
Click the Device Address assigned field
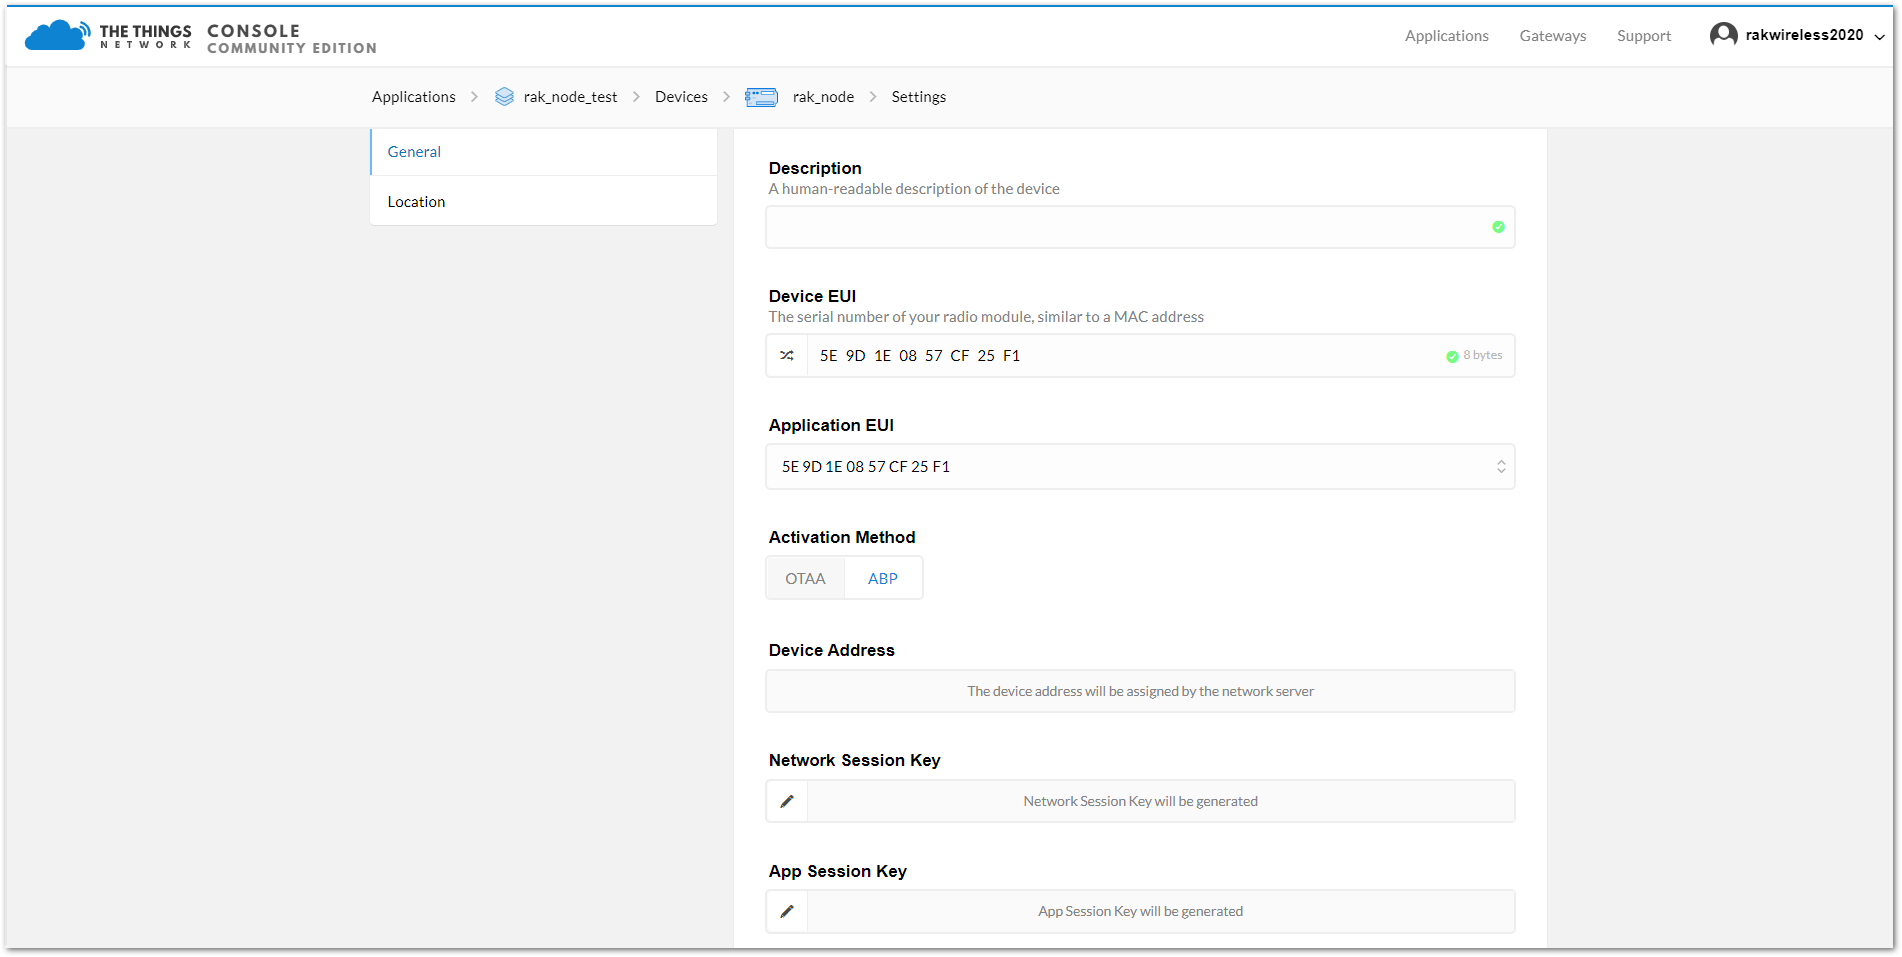[1140, 691]
